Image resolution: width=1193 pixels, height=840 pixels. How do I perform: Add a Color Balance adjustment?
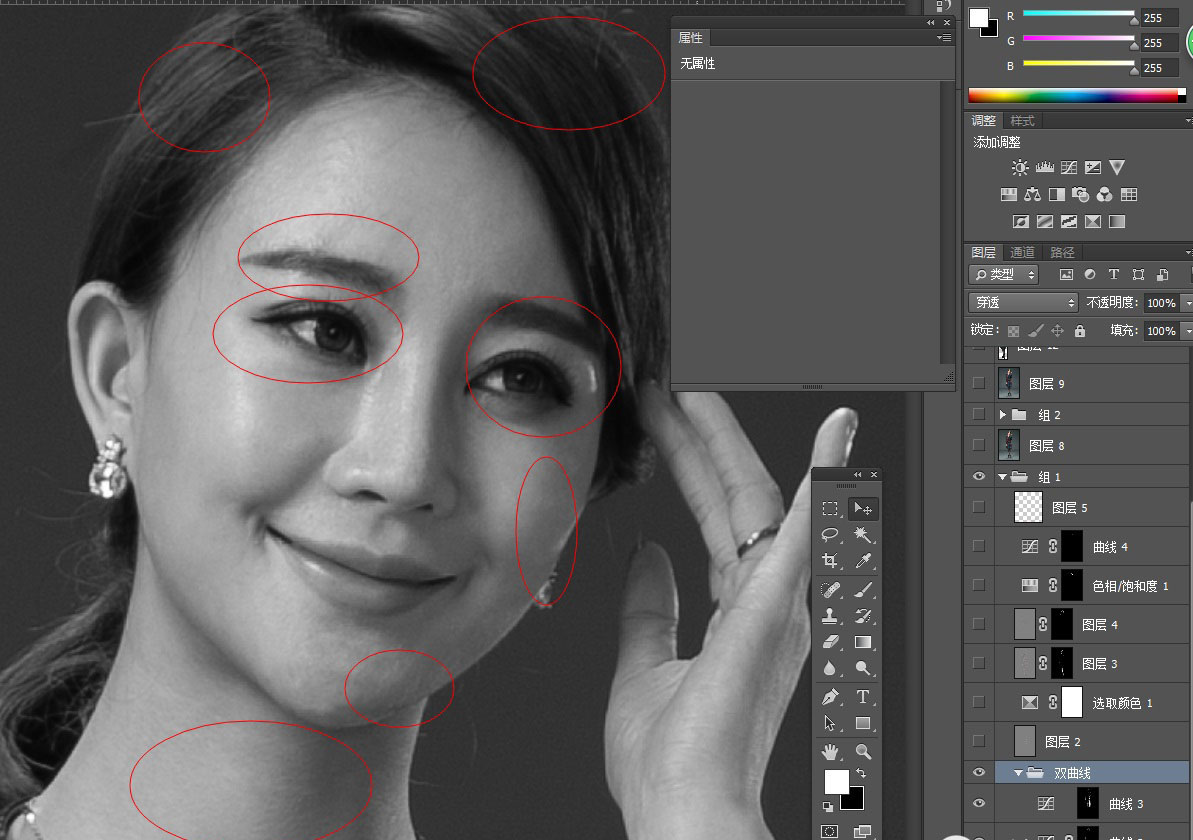click(x=1032, y=195)
